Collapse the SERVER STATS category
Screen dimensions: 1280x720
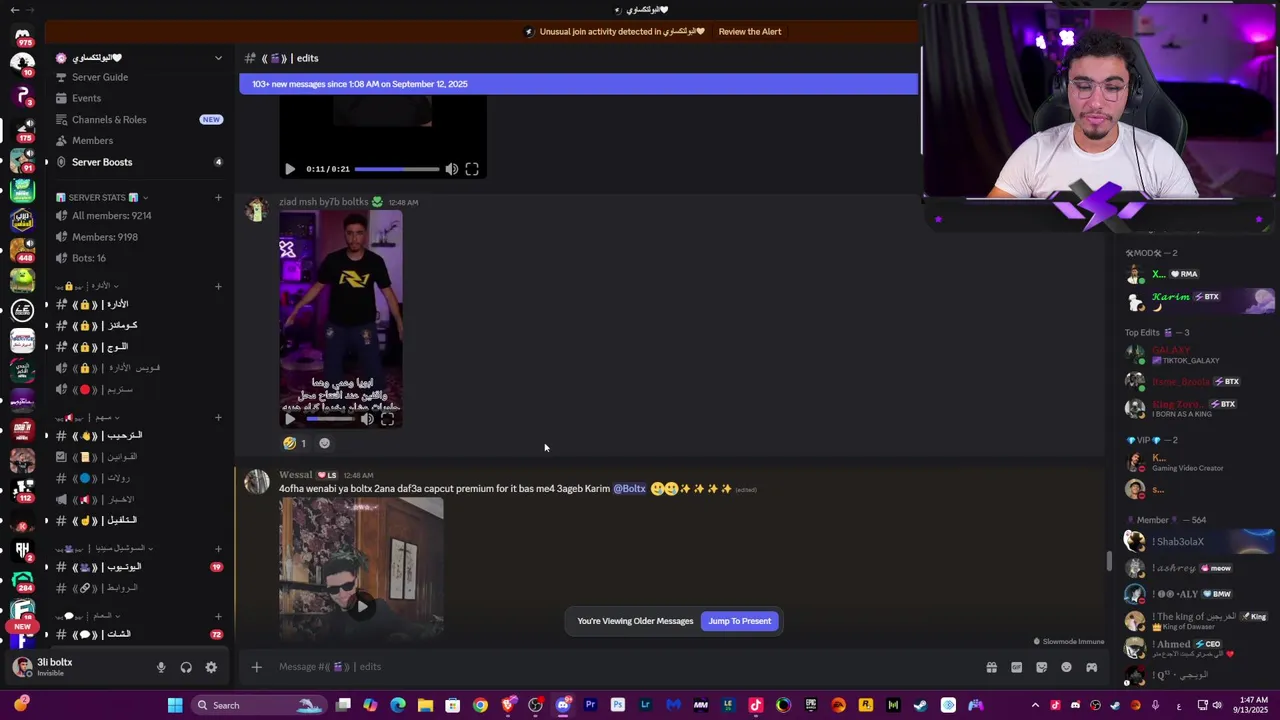pos(102,197)
